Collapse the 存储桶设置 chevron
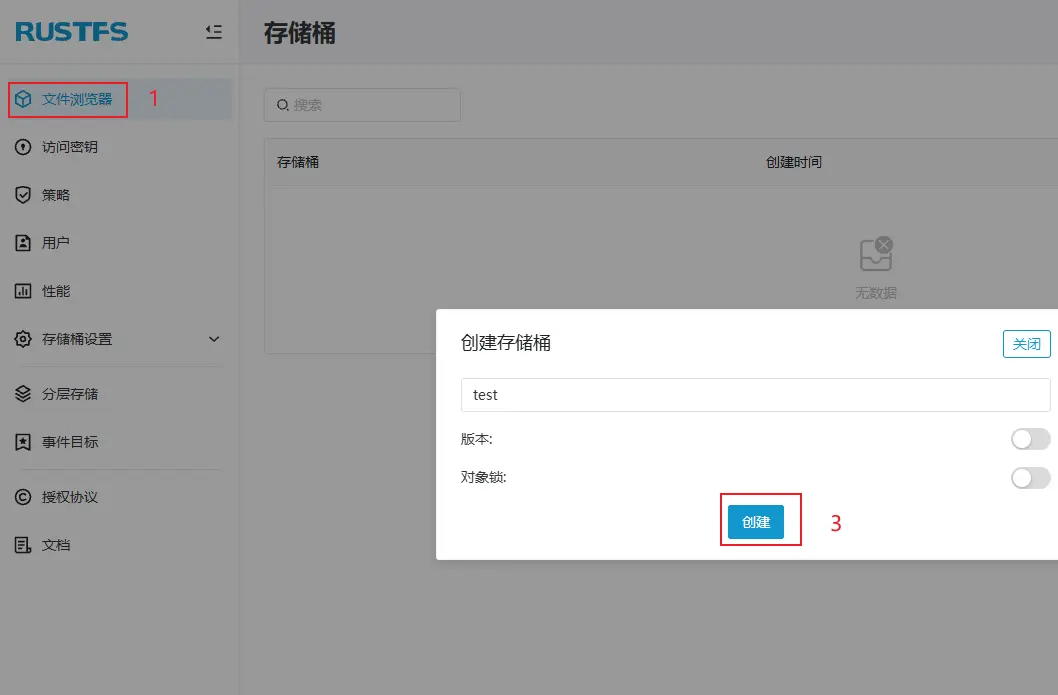Image resolution: width=1058 pixels, height=695 pixels. click(x=213, y=339)
